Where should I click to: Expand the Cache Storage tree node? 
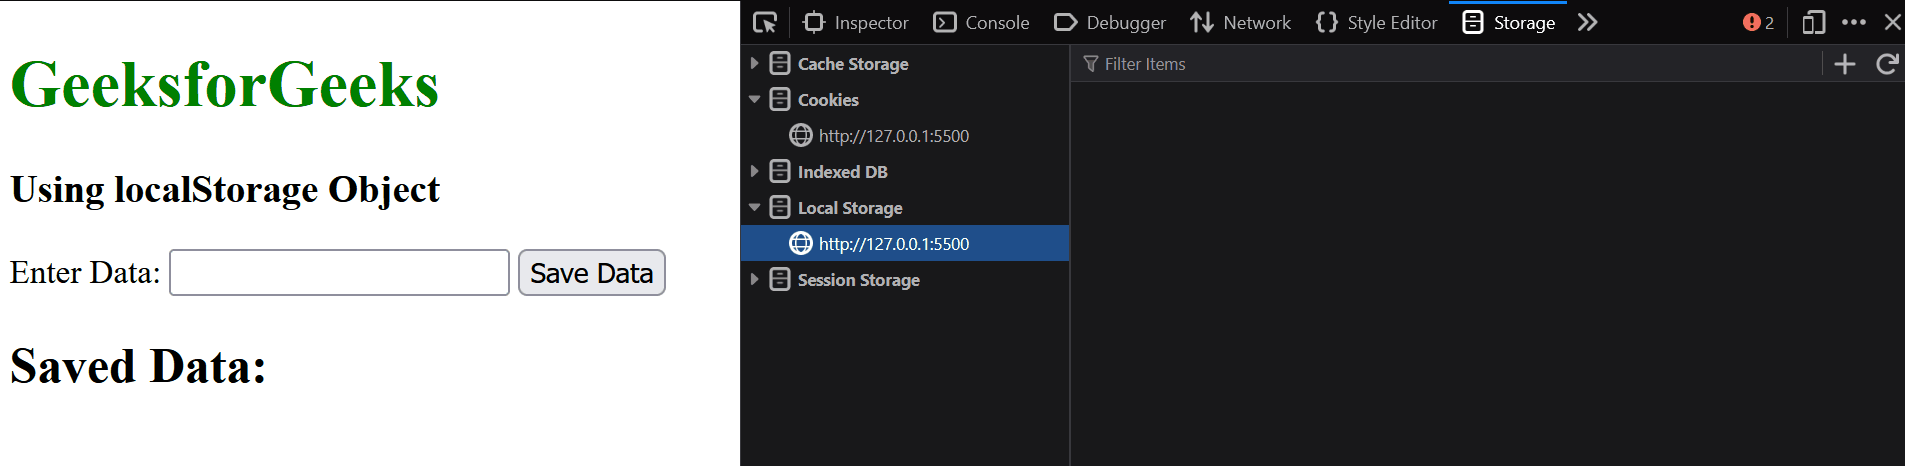click(x=754, y=64)
